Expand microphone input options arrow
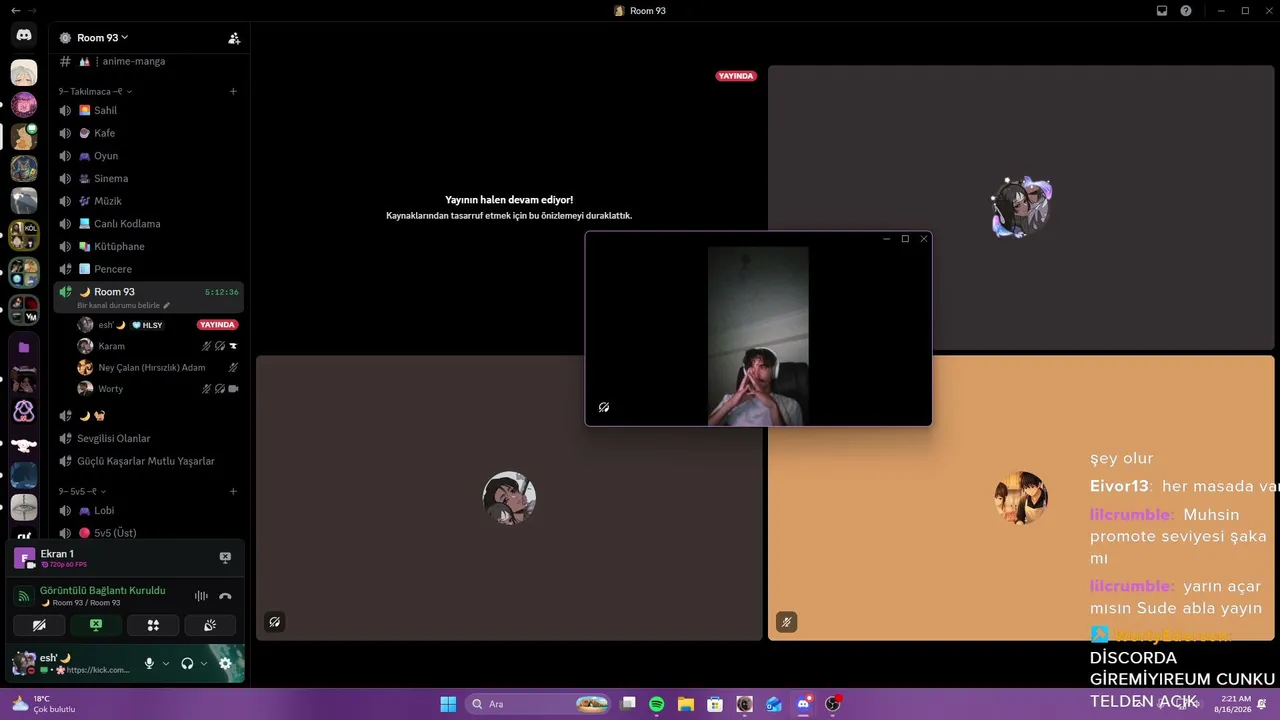 tap(166, 663)
